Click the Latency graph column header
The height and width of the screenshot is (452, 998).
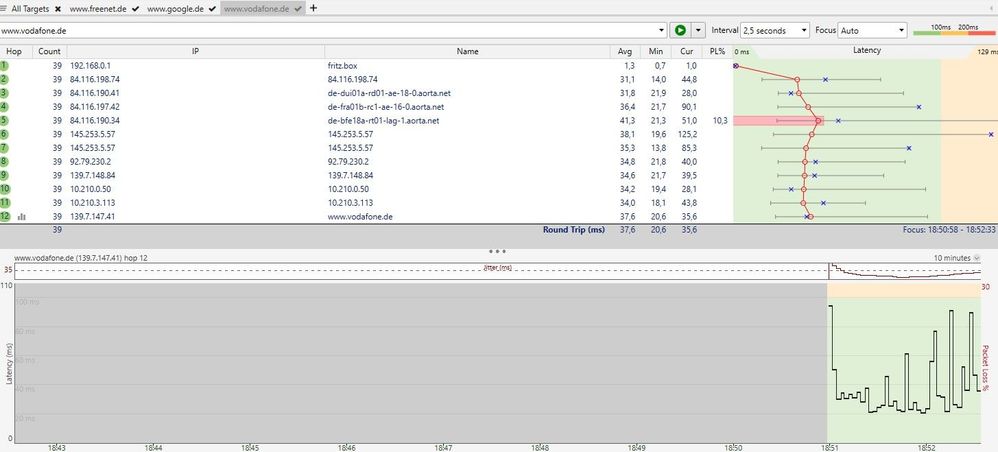867,51
